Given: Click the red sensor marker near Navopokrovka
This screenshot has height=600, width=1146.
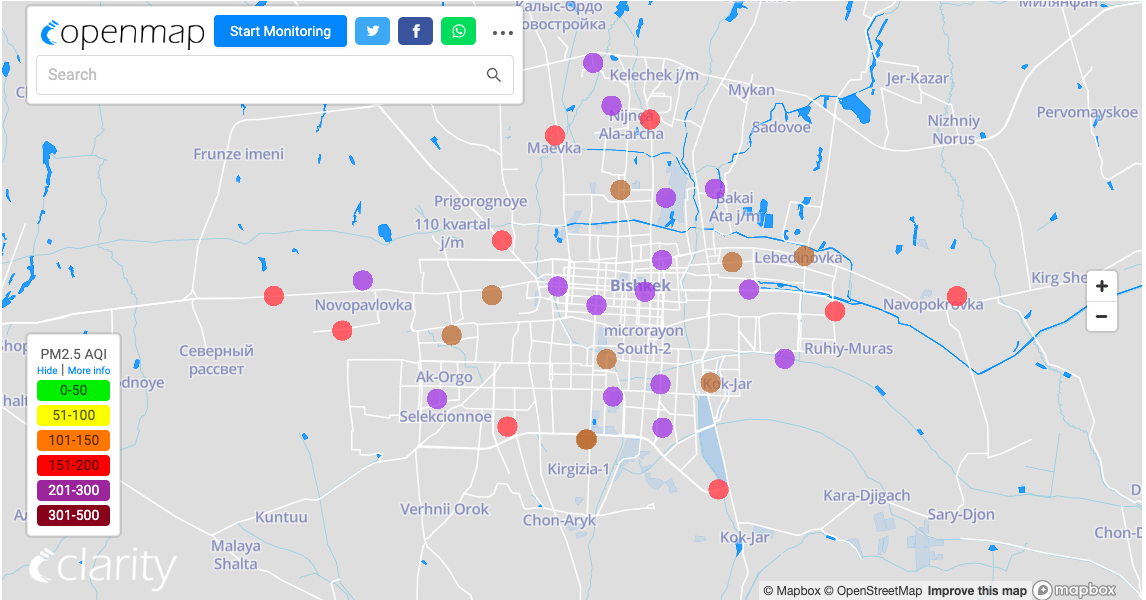Looking at the screenshot, I should [957, 296].
